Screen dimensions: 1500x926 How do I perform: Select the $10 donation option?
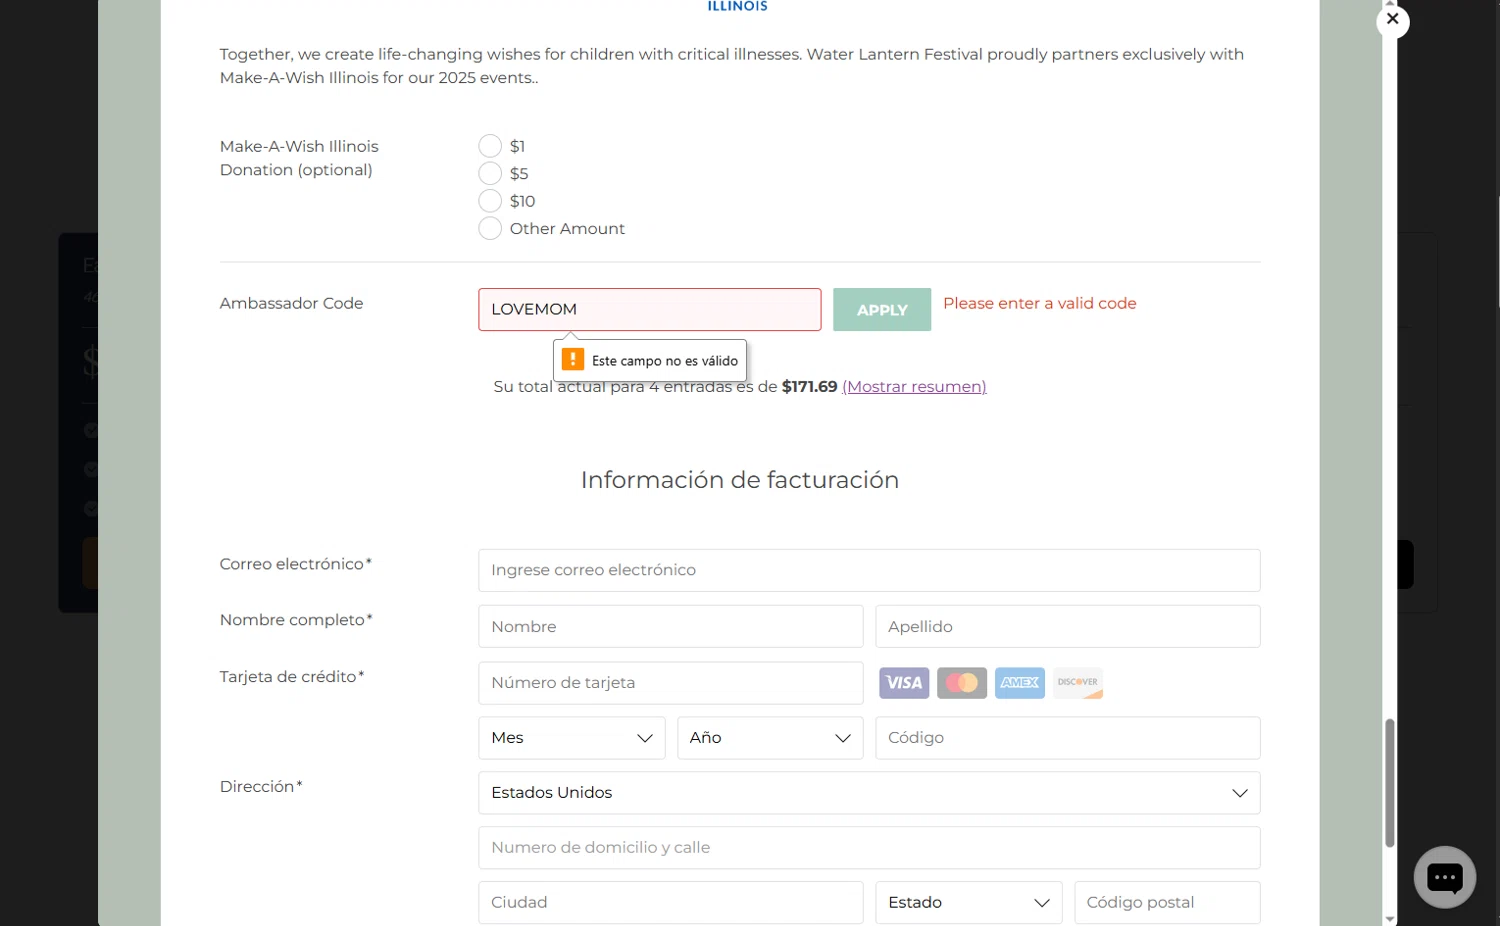point(490,201)
